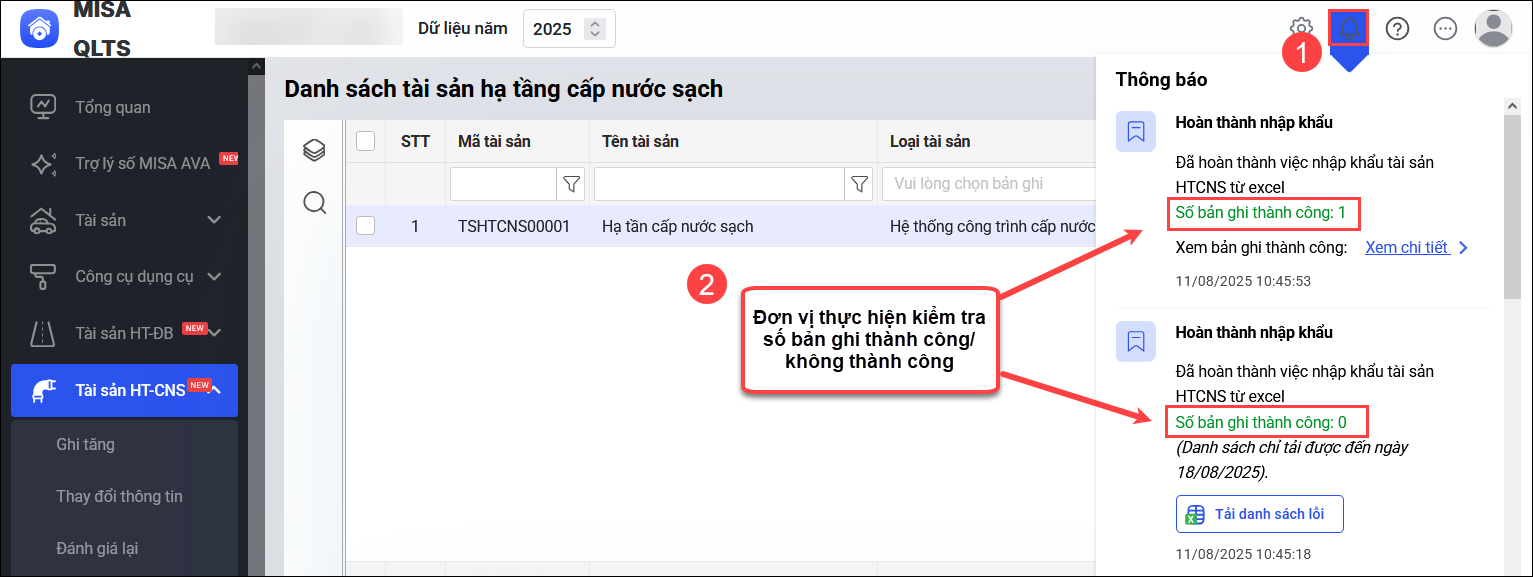
Task: Open the three-dot more options icon
Action: [x=1445, y=28]
